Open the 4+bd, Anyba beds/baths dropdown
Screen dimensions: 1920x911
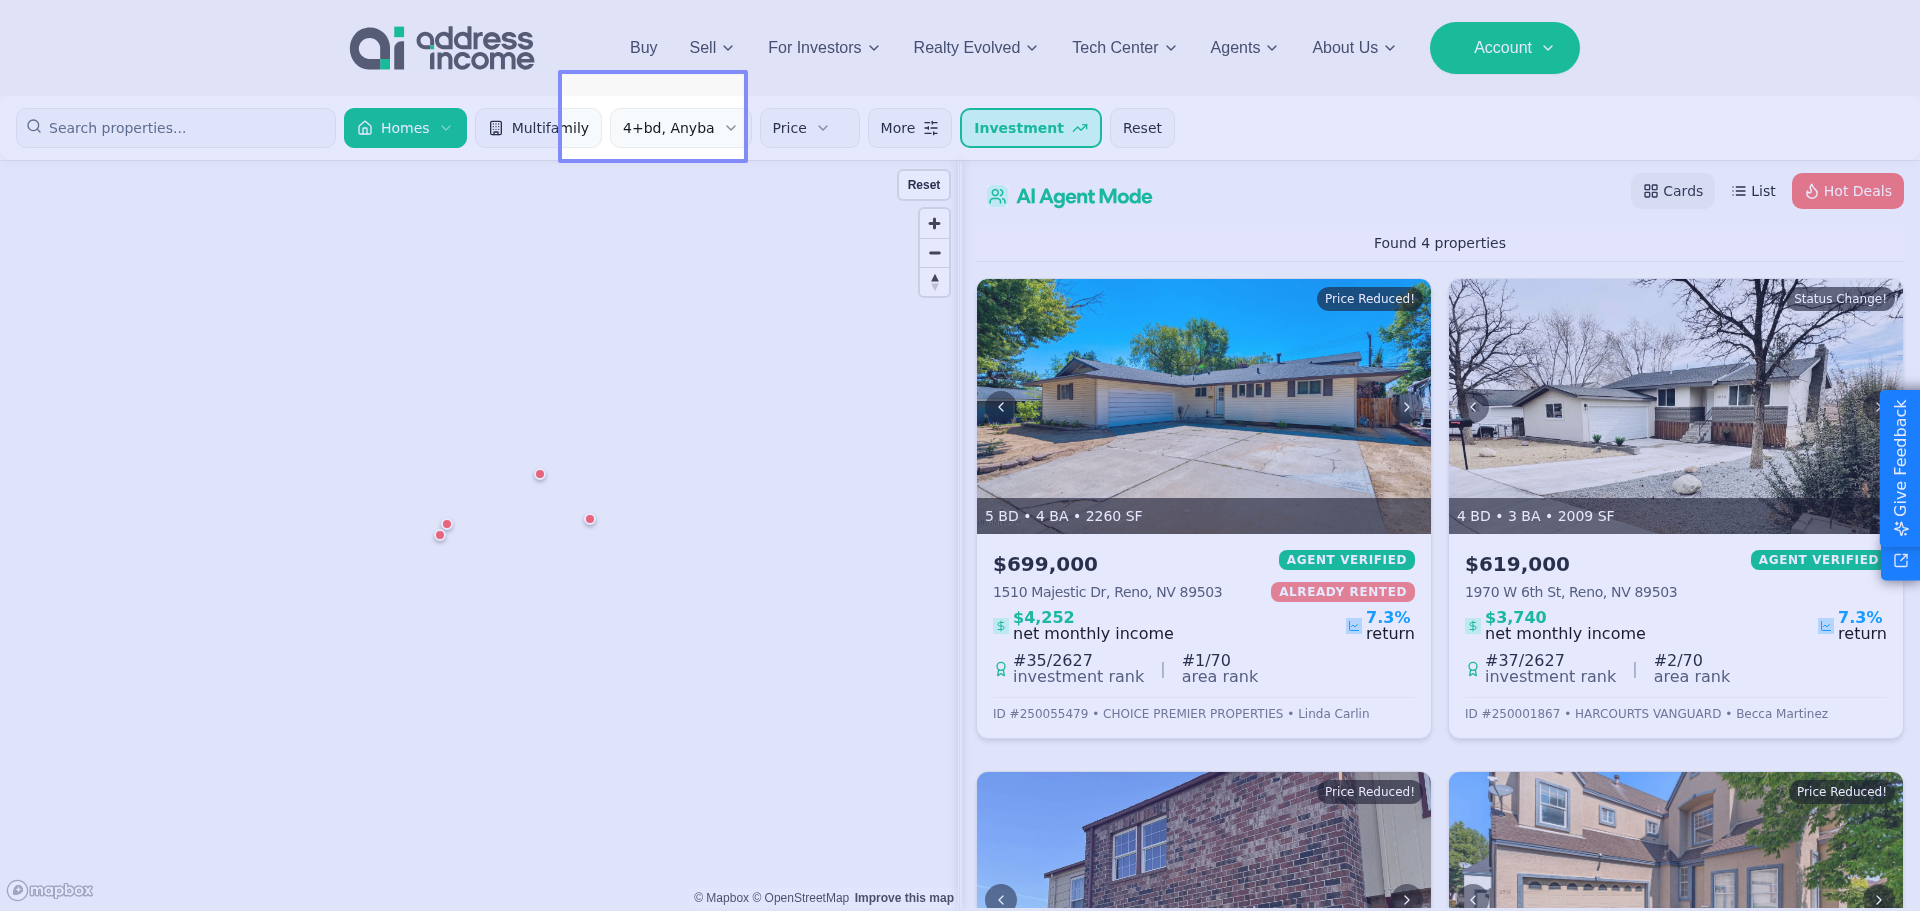(x=678, y=128)
